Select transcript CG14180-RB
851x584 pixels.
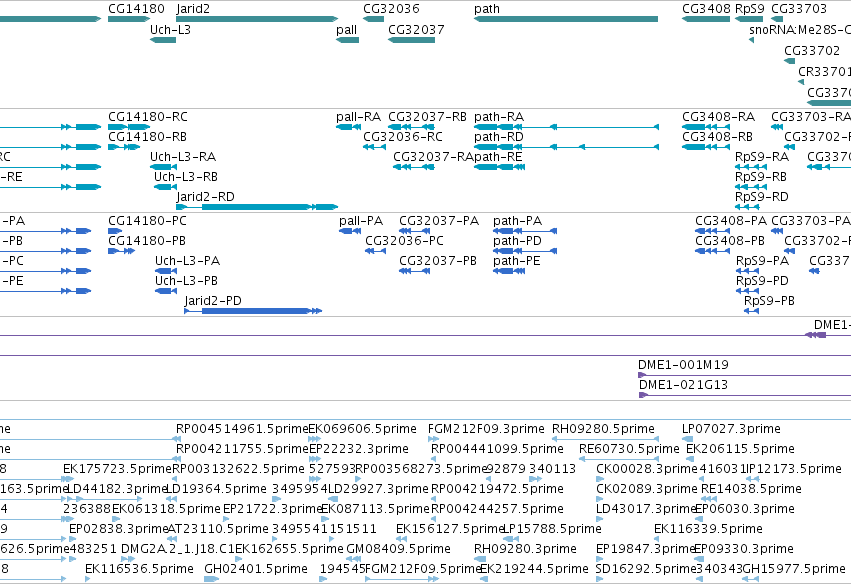(x=124, y=147)
